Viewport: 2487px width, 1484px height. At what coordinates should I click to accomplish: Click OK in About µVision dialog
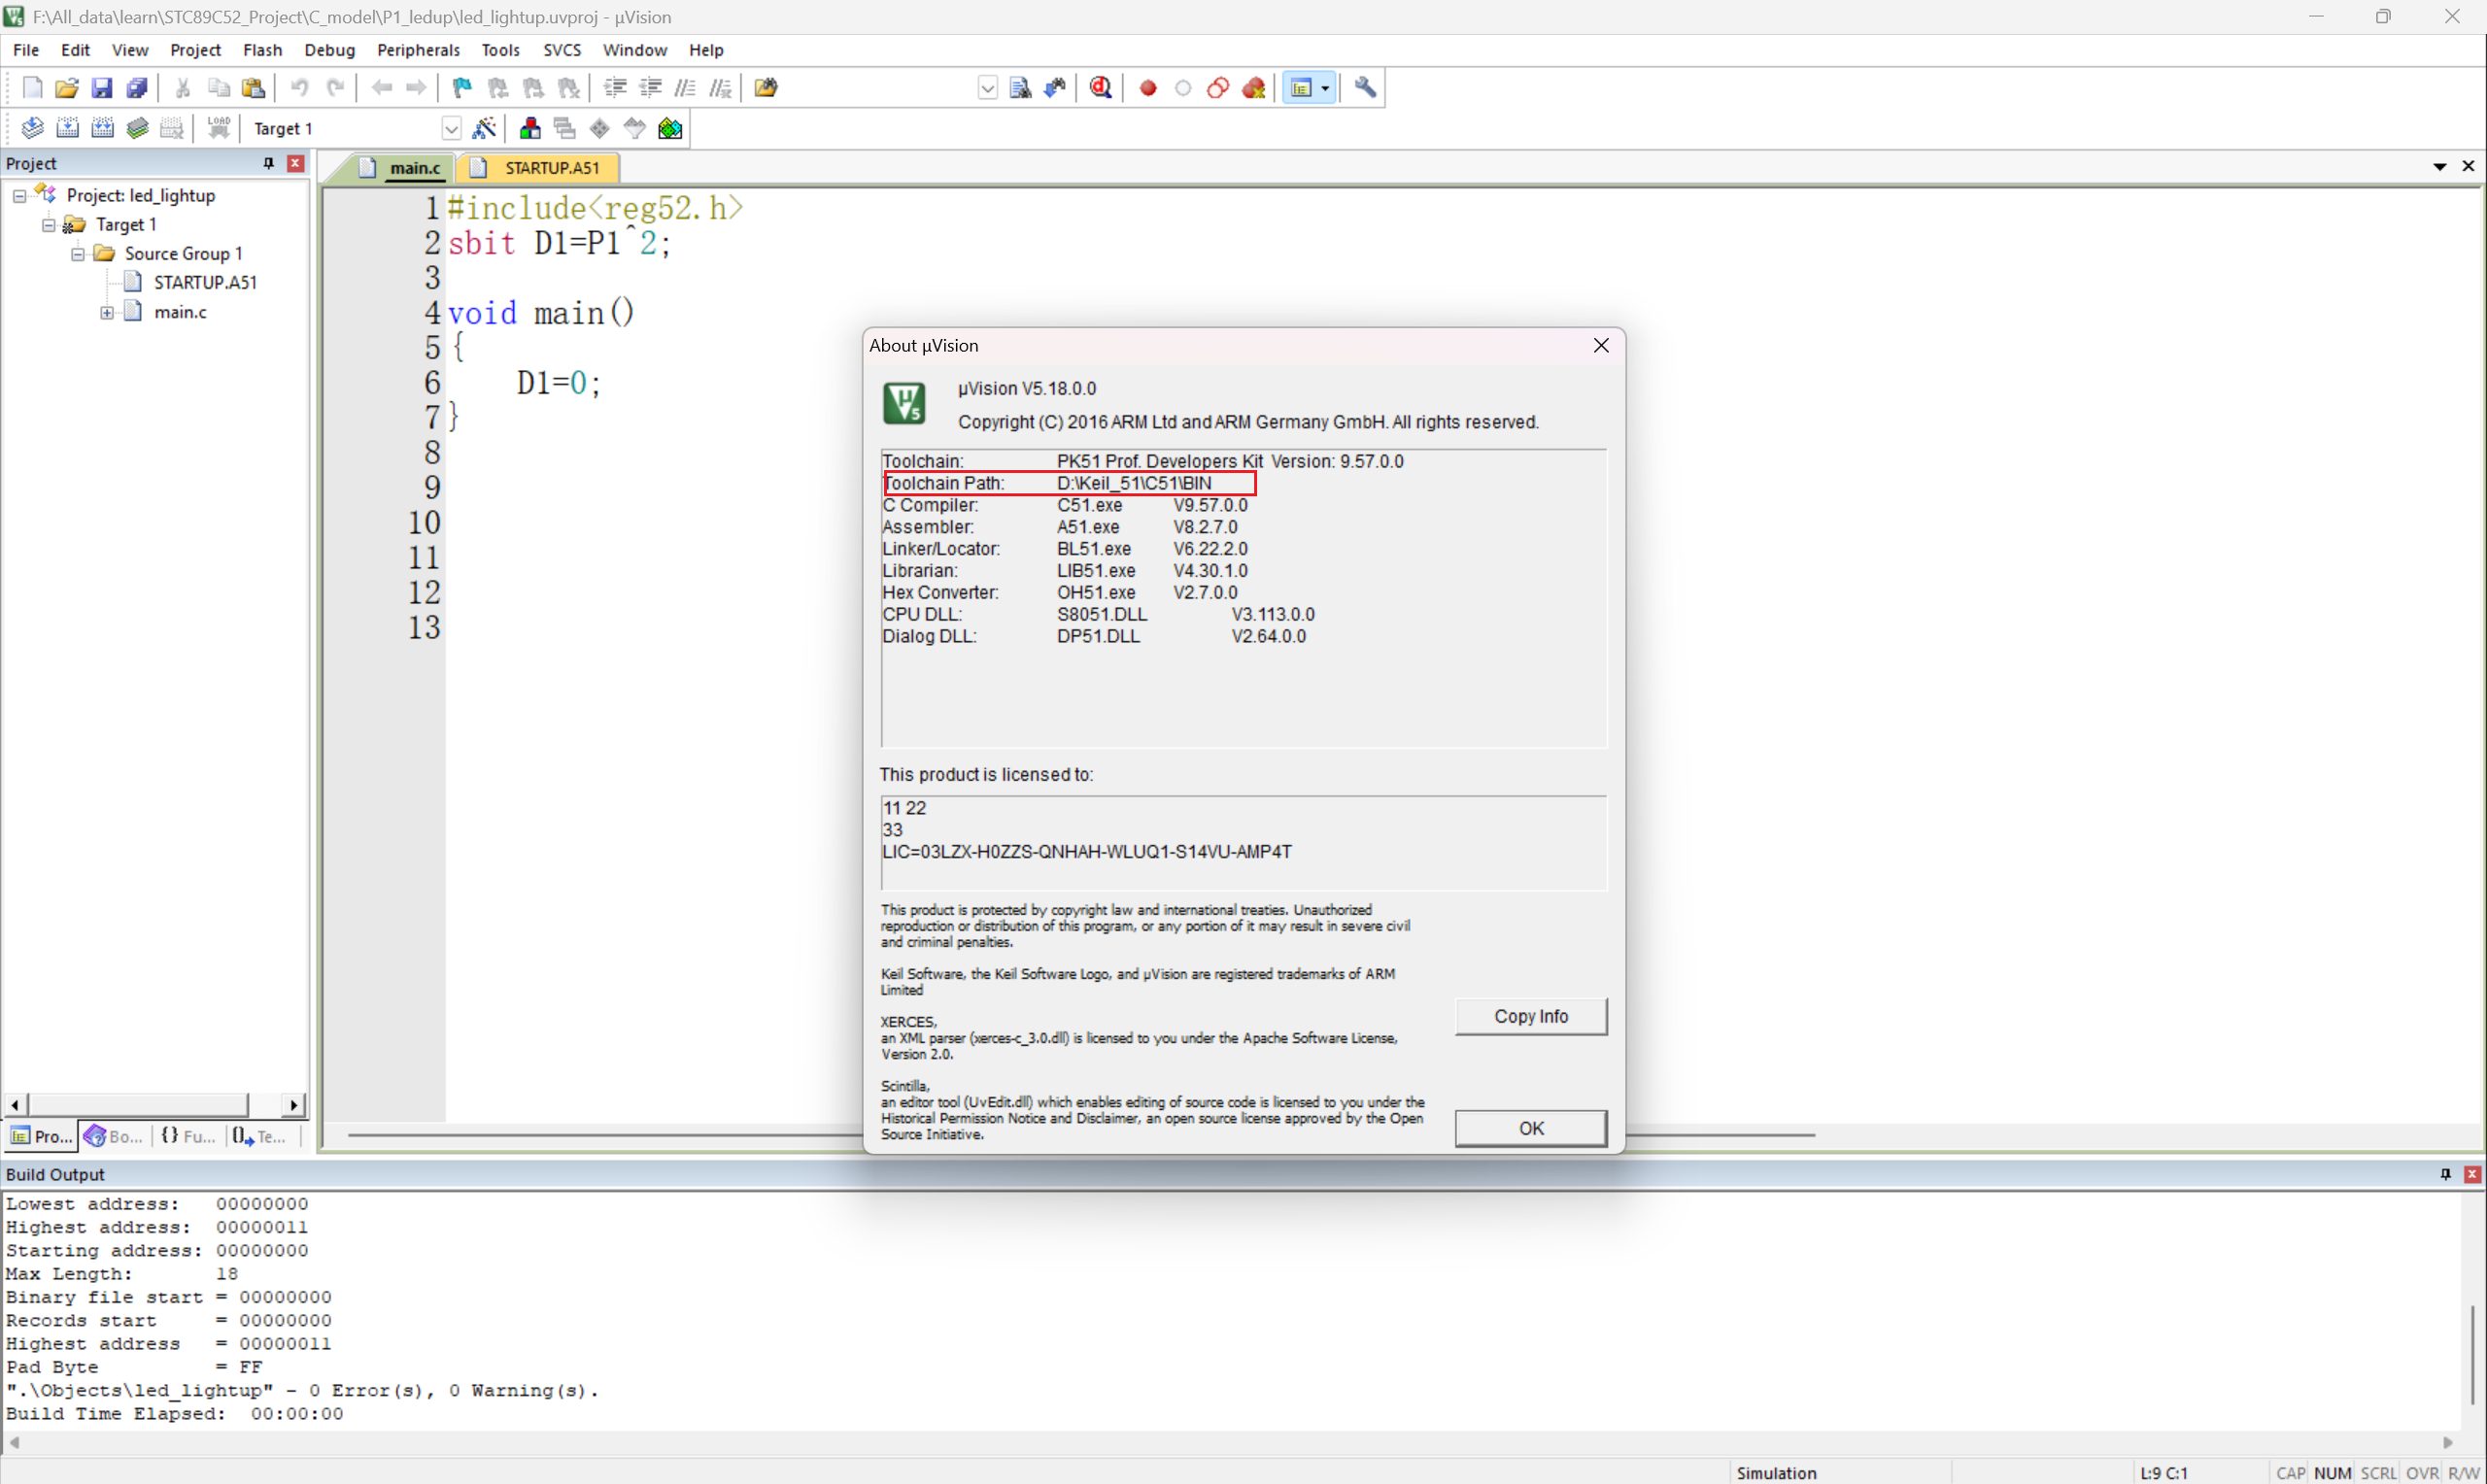point(1530,1128)
